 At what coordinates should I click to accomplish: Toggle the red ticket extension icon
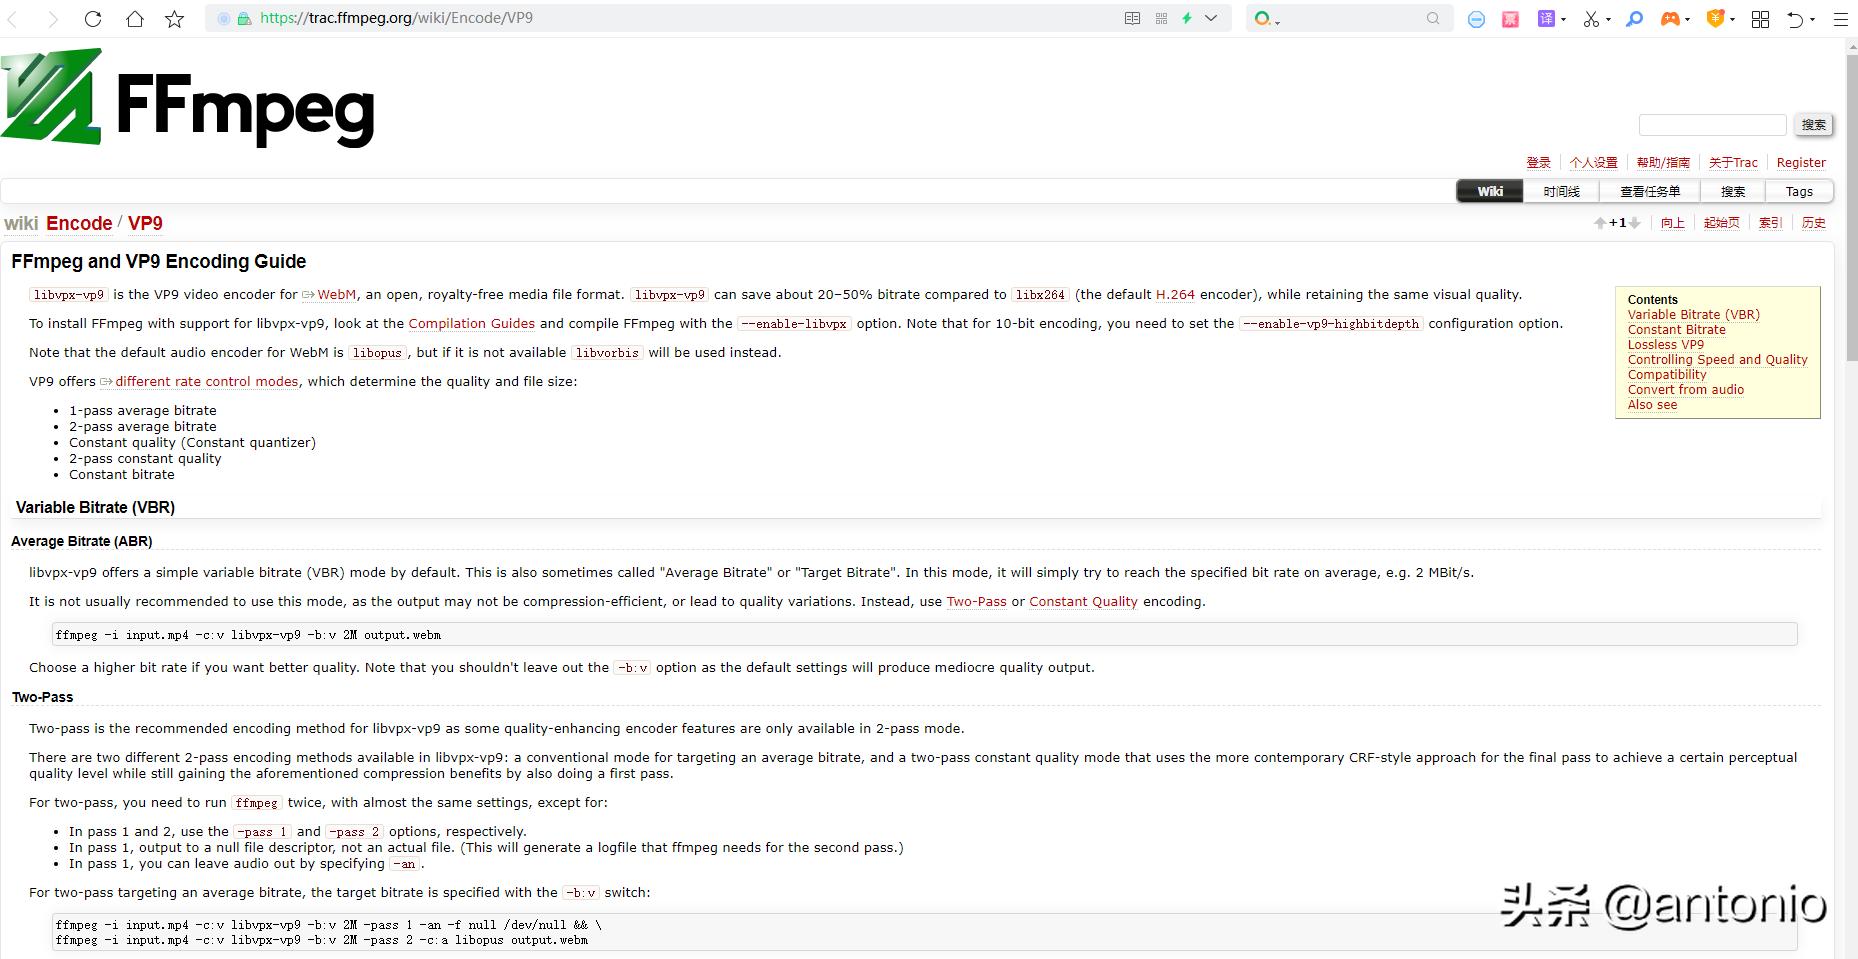(x=1510, y=18)
